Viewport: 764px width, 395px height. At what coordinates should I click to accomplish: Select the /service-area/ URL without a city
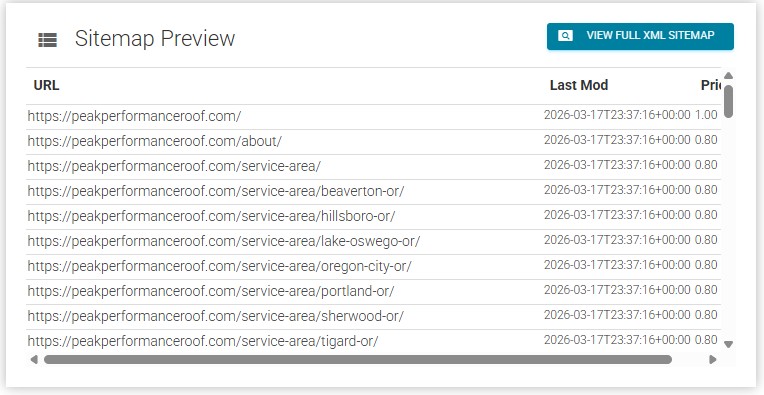(174, 166)
